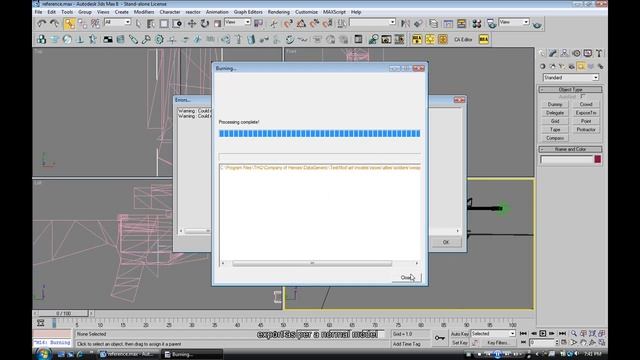Click Bind to Space Warp icon

point(95,24)
